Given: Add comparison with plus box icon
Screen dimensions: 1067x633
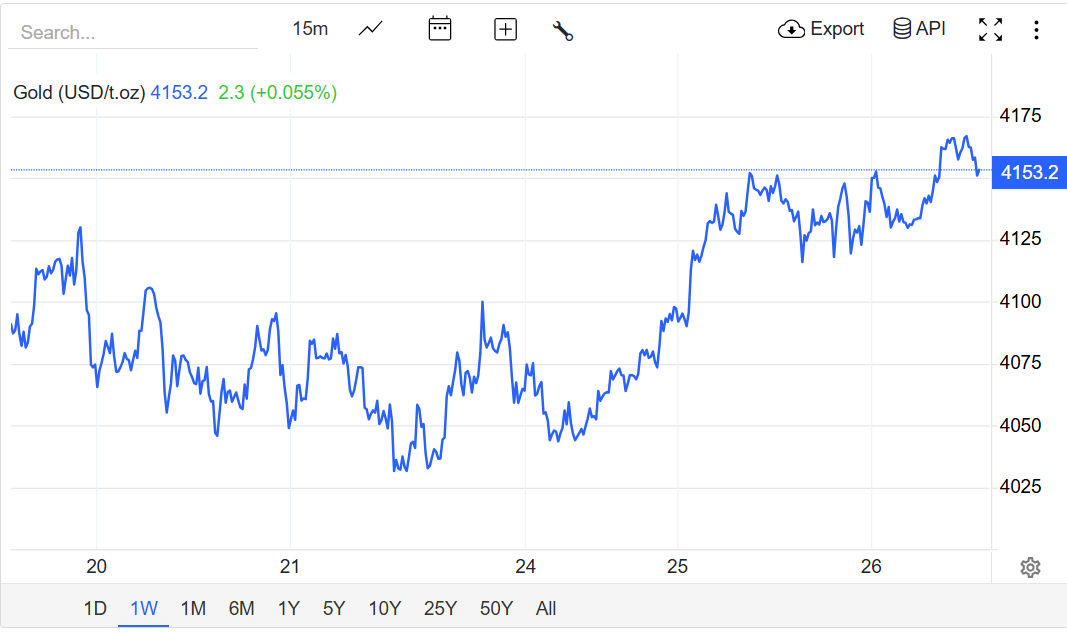Looking at the screenshot, I should (505, 29).
